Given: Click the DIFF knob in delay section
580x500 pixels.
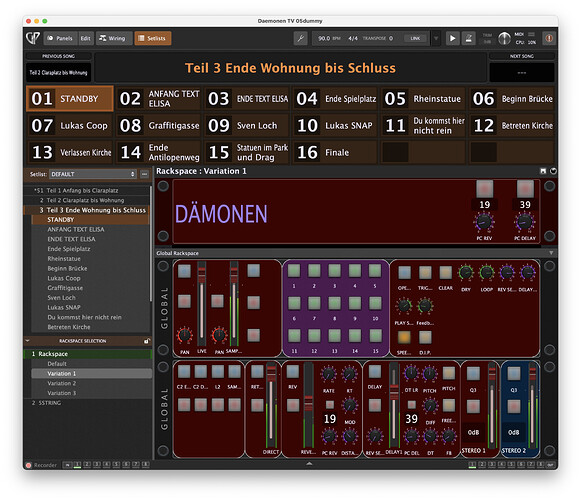Looking at the screenshot, I should click(x=430, y=405).
